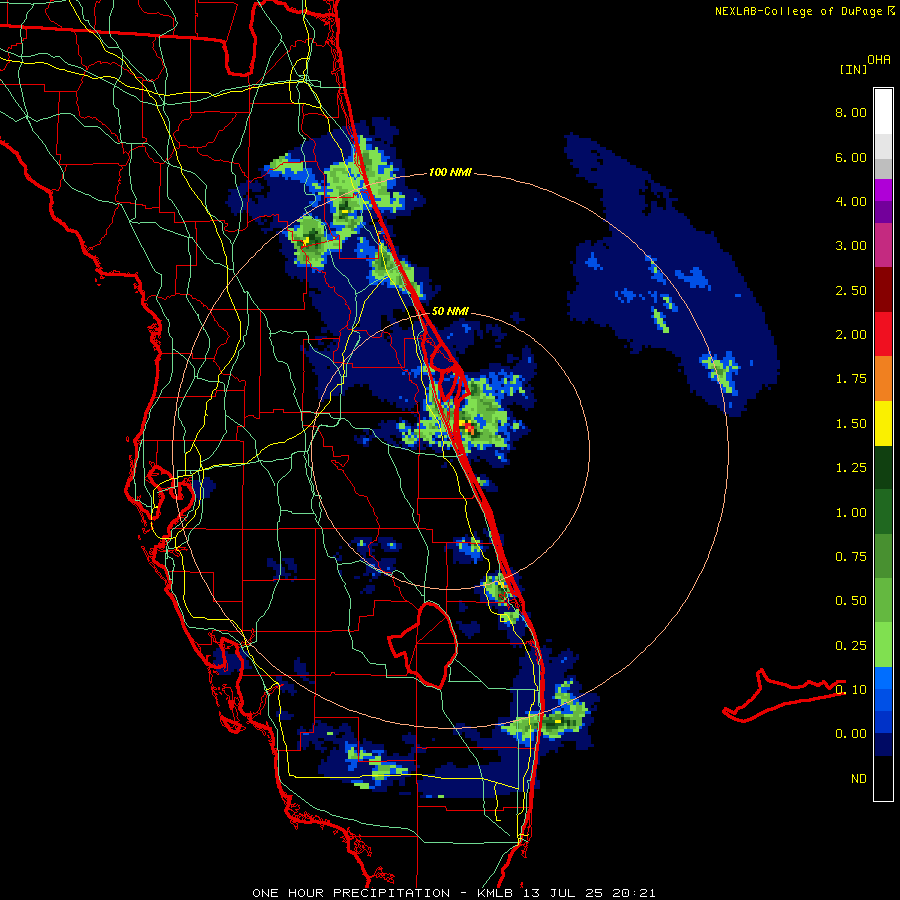Click the [IN] units label
Image resolution: width=900 pixels, height=900 pixels.
pyautogui.click(x=853, y=69)
